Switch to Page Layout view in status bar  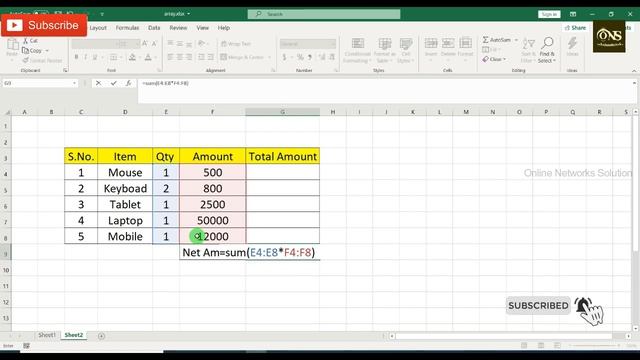click(541, 346)
